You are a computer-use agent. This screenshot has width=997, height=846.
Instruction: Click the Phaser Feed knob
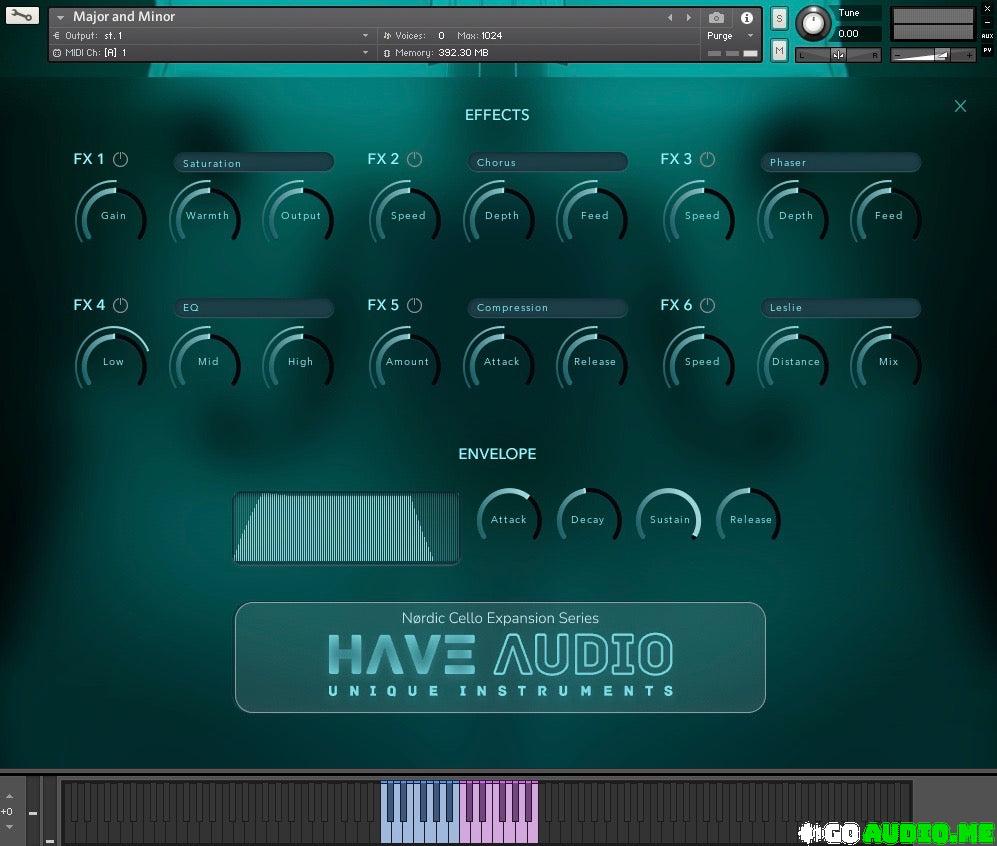(x=887, y=215)
